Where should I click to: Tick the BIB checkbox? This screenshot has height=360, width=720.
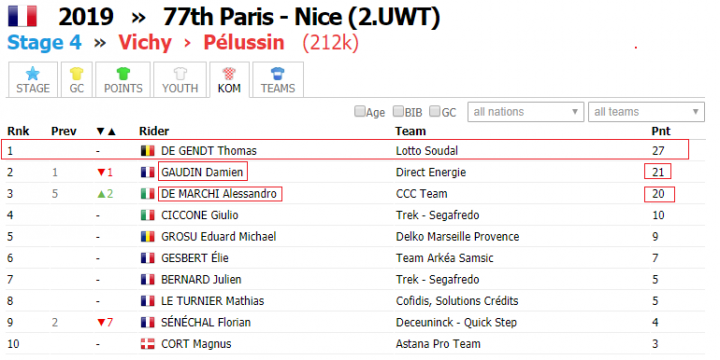click(398, 112)
